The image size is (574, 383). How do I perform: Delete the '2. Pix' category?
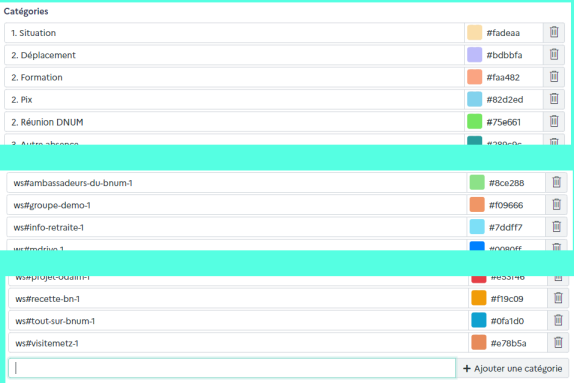tap(554, 99)
